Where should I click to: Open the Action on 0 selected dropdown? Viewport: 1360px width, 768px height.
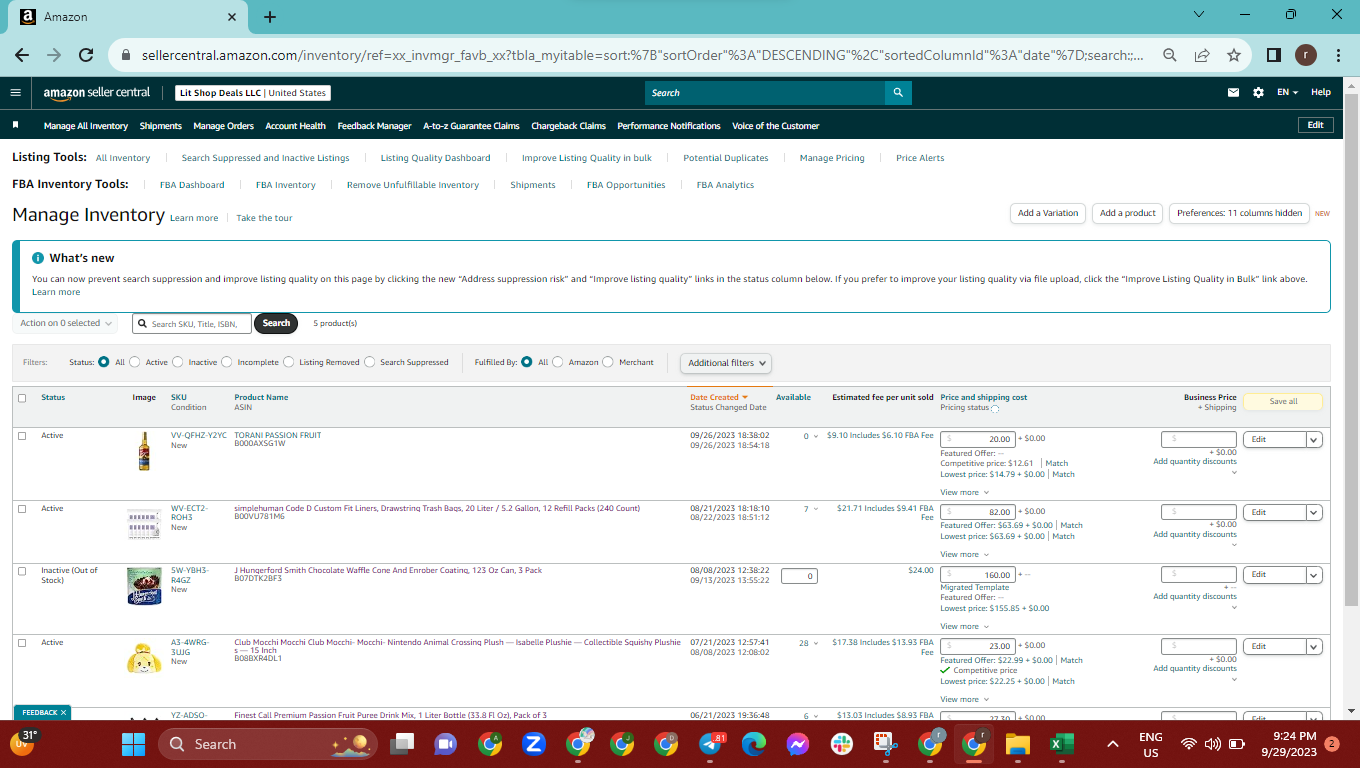coord(66,323)
